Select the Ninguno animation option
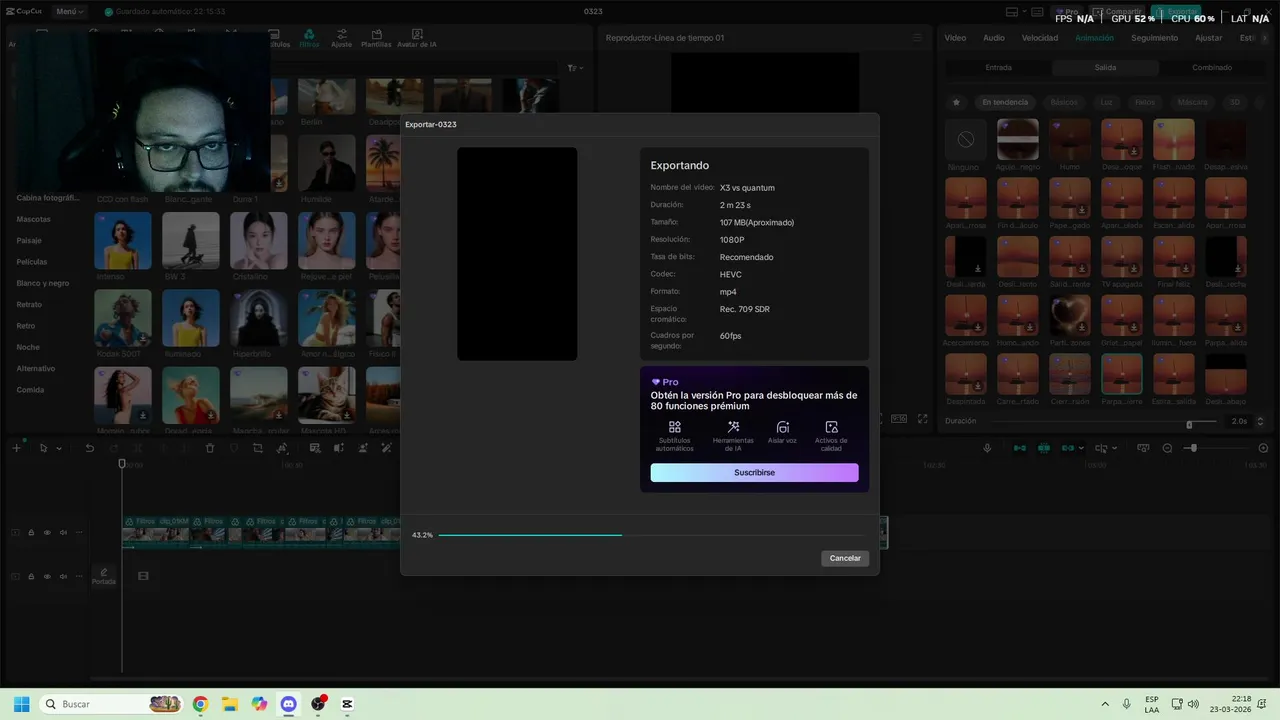This screenshot has width=1280, height=720. pos(965,140)
